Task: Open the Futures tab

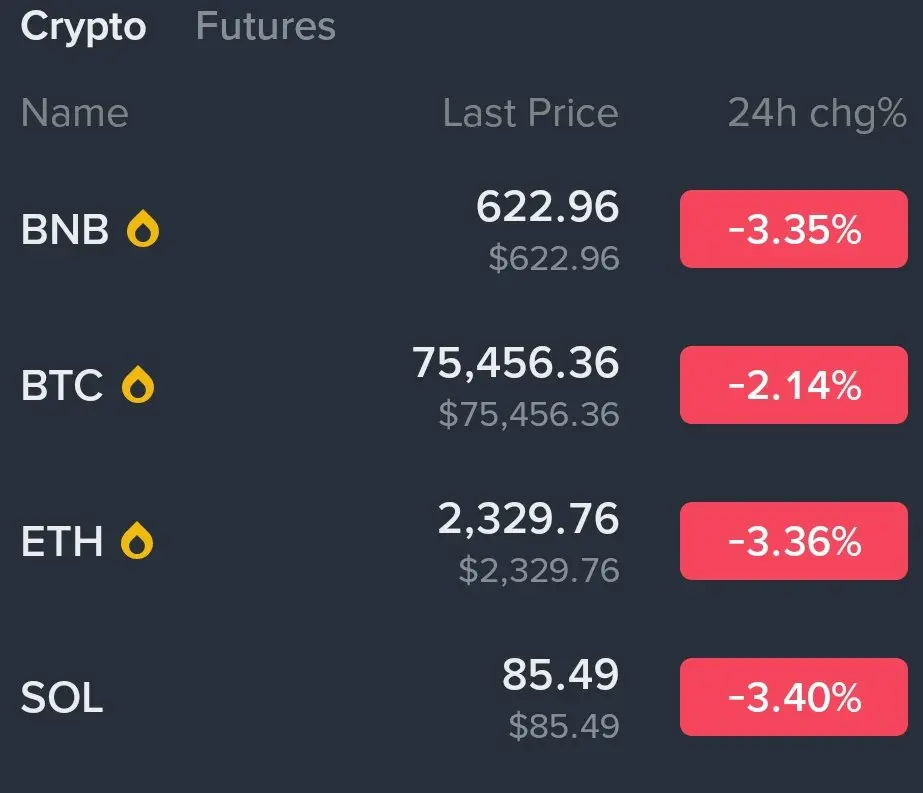Action: tap(265, 26)
